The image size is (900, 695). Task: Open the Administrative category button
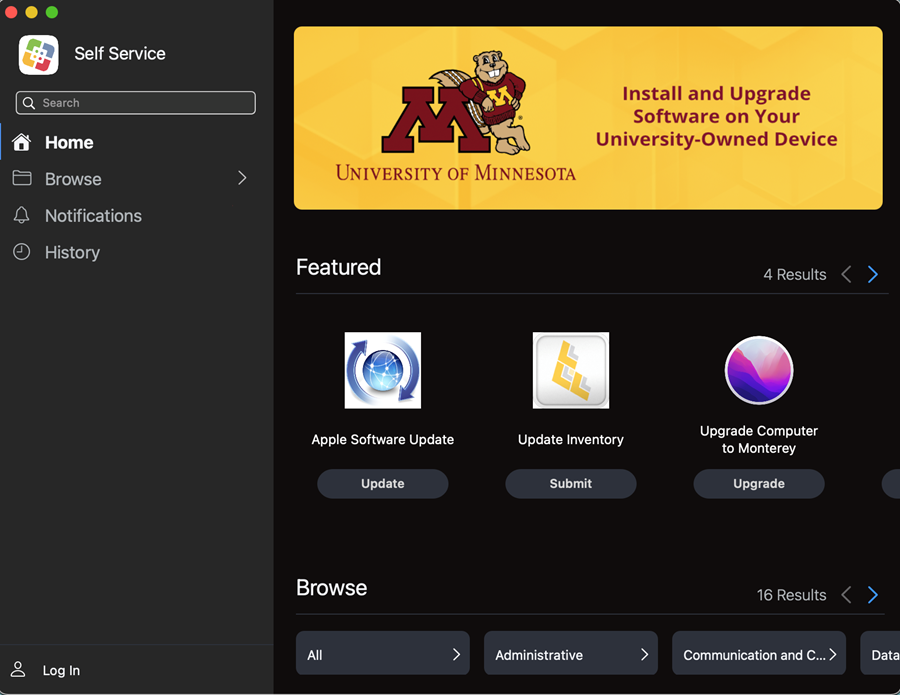click(571, 653)
